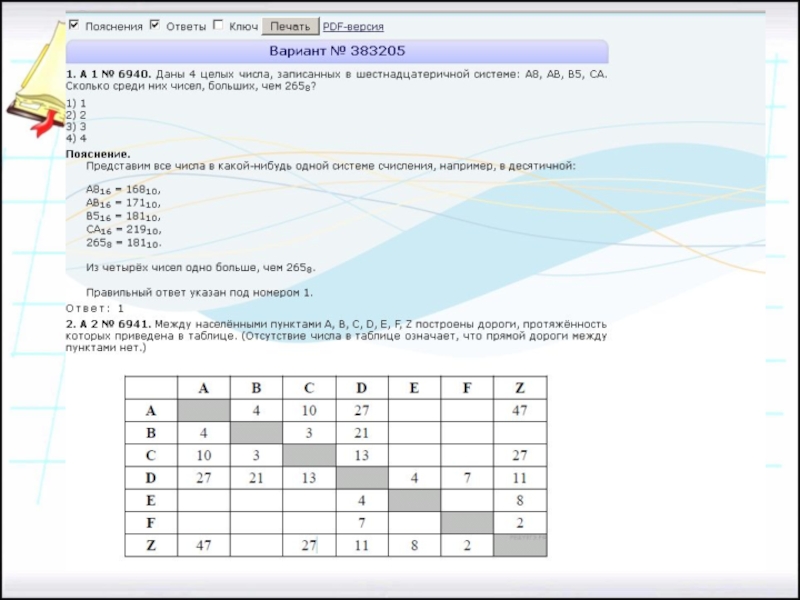This screenshot has height=600, width=800.
Task: Uncheck the Пояснения checkbox
Action: tap(74, 25)
